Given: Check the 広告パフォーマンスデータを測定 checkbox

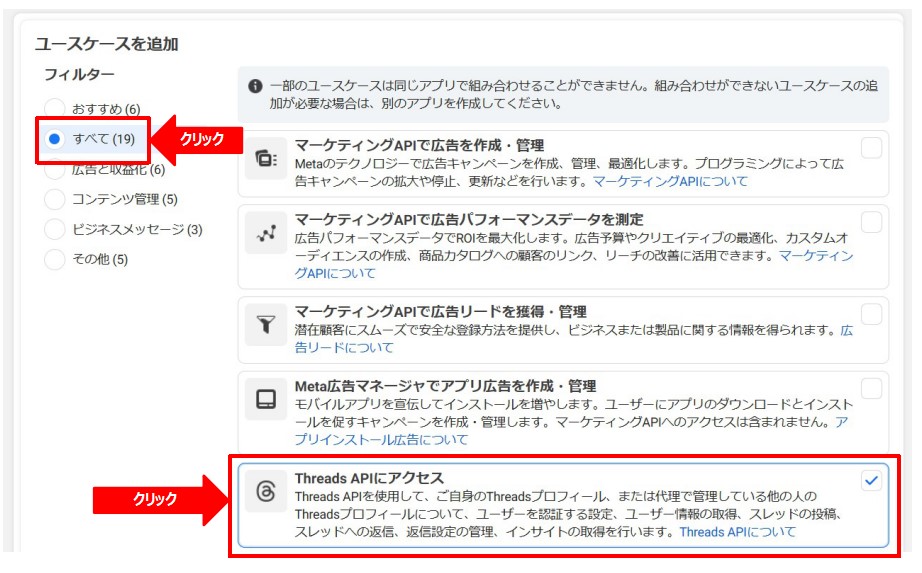Looking at the screenshot, I should (x=871, y=222).
